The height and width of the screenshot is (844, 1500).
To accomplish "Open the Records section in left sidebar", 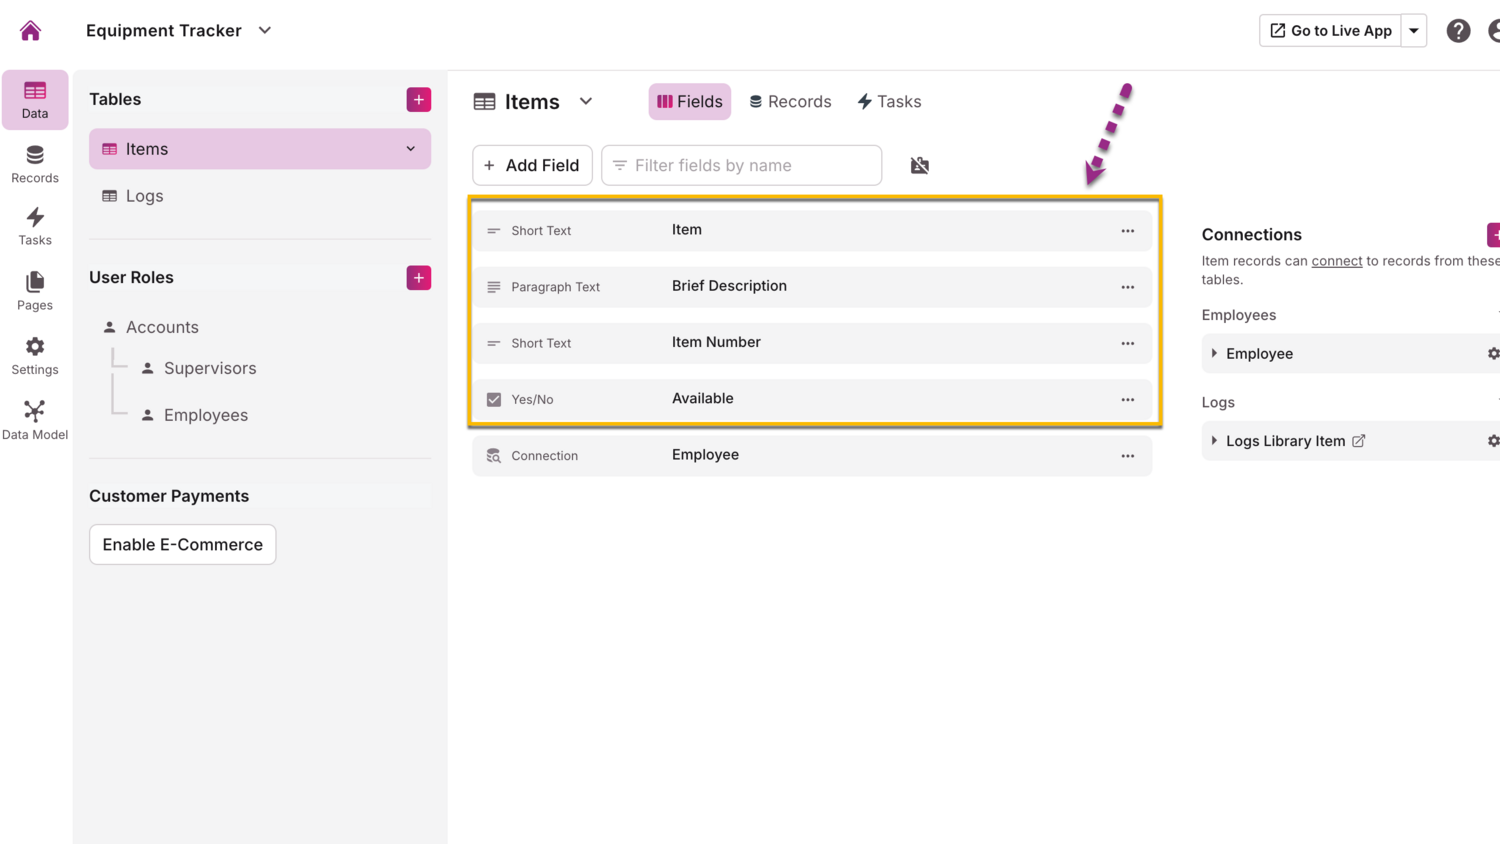I will pyautogui.click(x=35, y=164).
